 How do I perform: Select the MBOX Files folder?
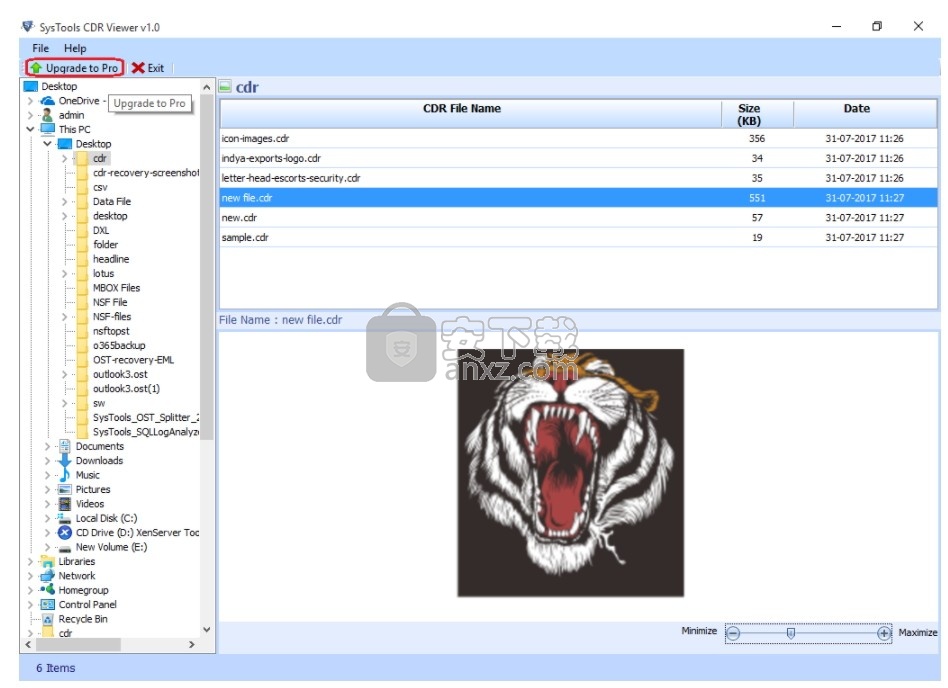point(116,288)
